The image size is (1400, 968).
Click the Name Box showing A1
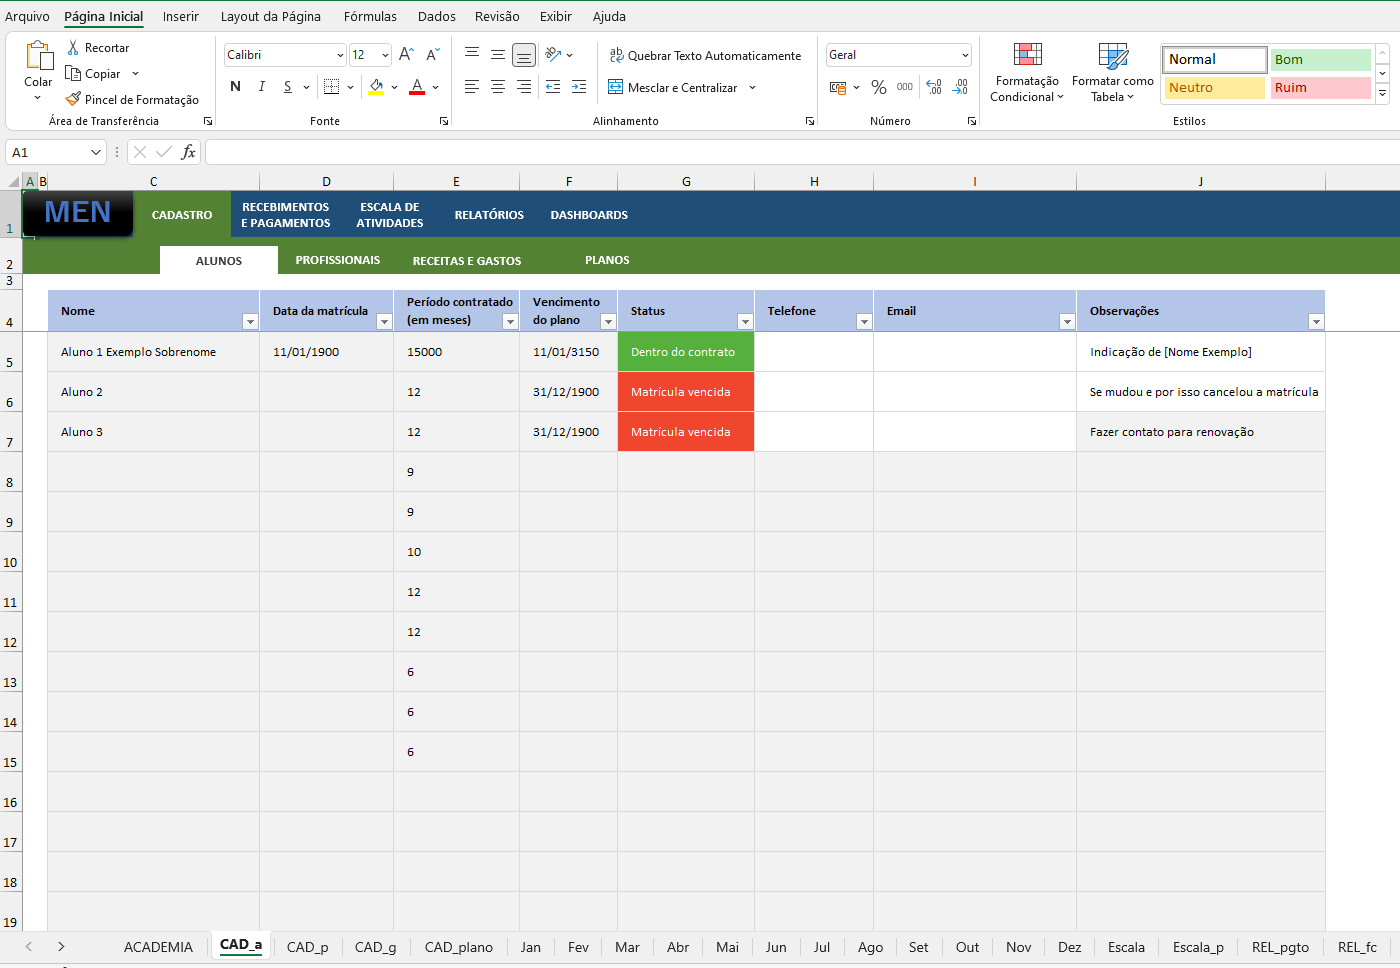[46, 152]
